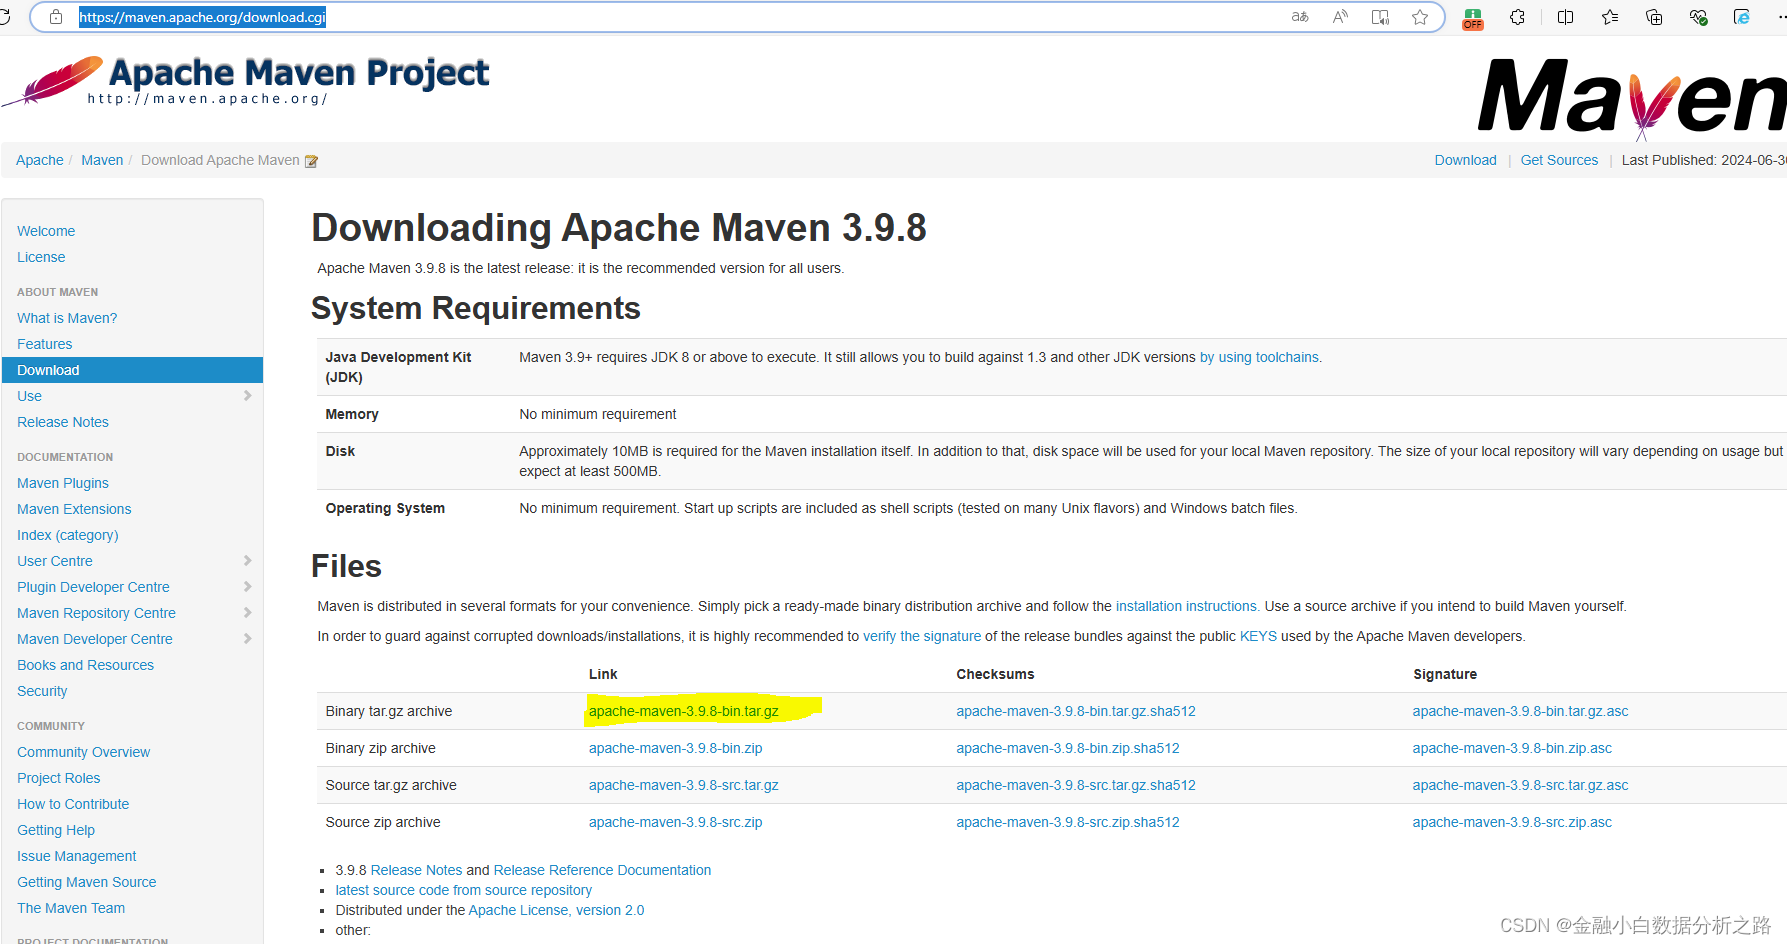Expand the Maven Repository Centre arrow

[247, 613]
